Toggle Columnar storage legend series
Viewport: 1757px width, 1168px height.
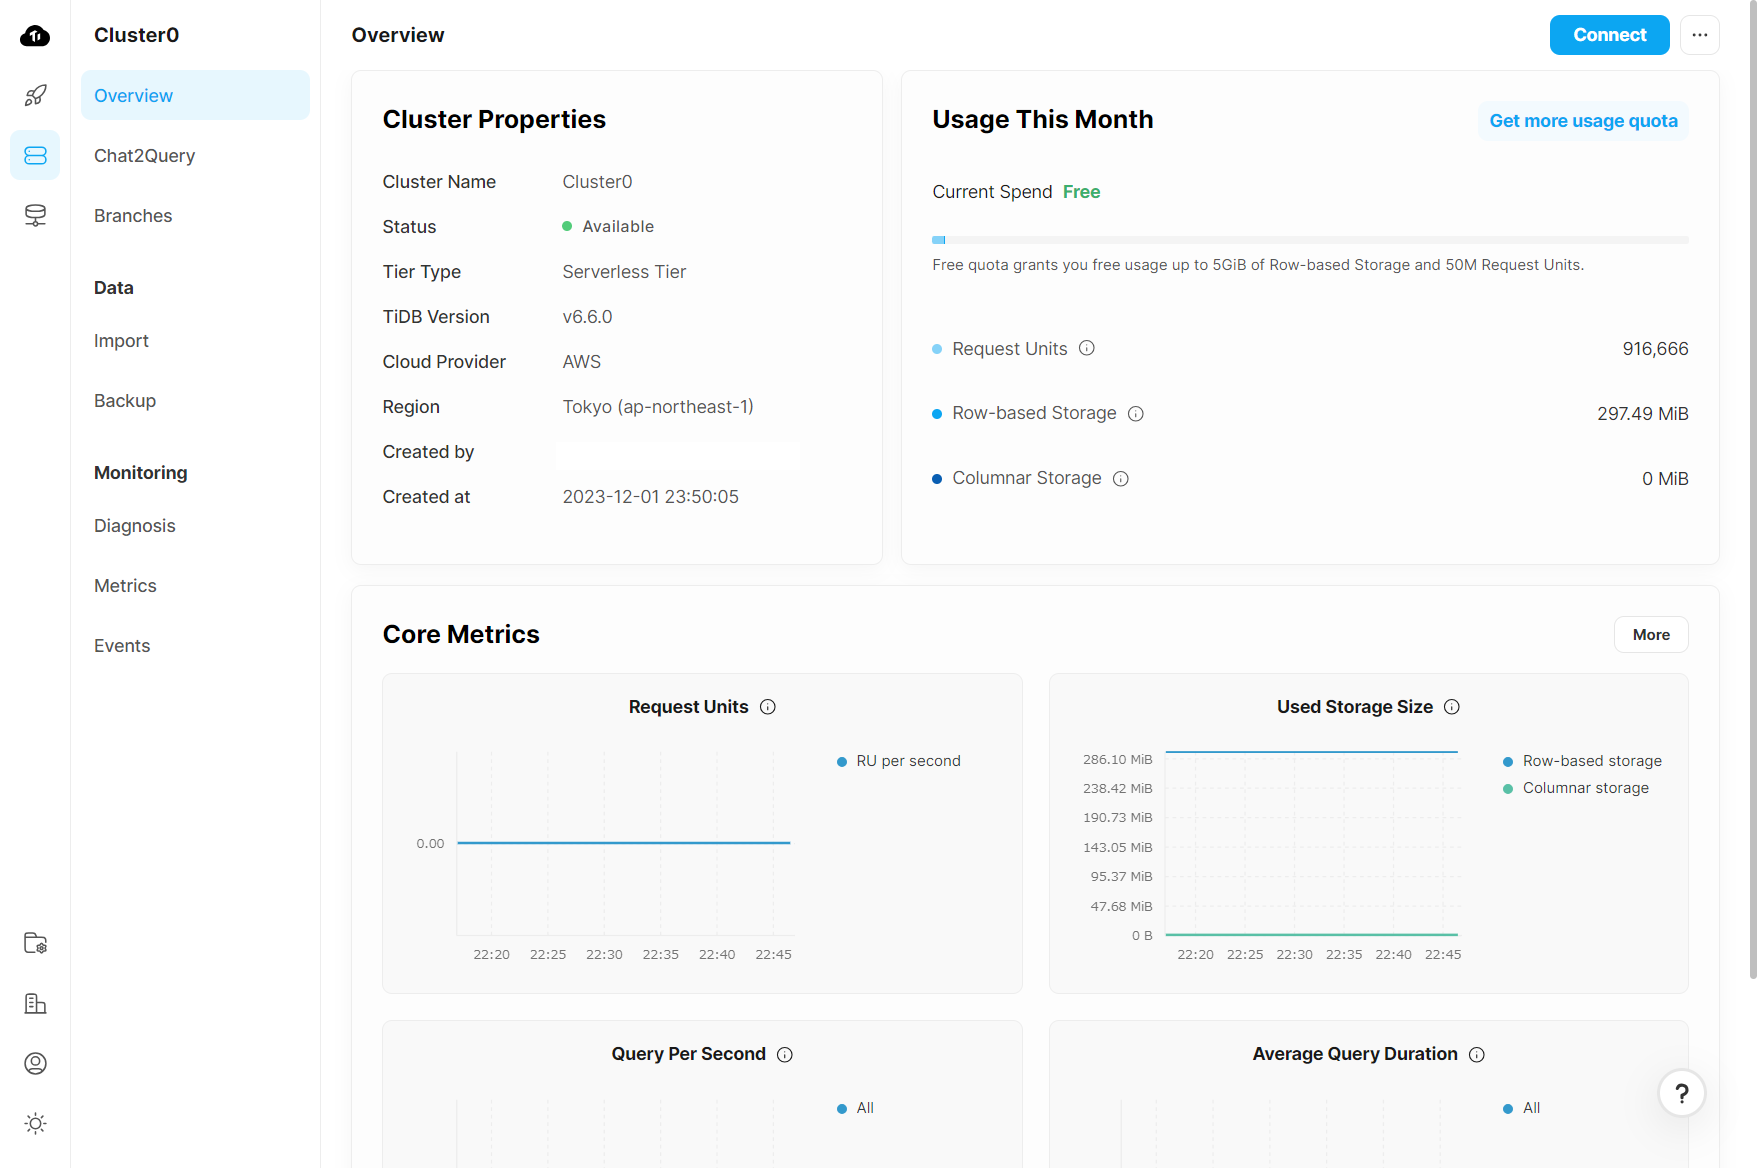coord(1576,788)
